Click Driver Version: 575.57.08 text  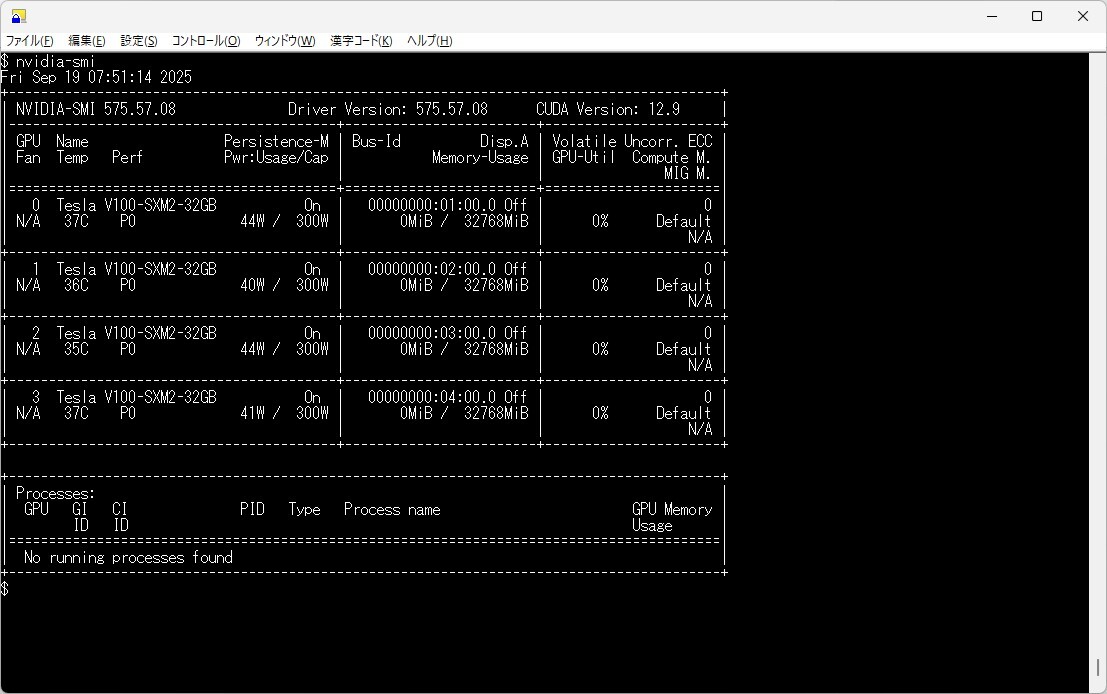point(388,109)
